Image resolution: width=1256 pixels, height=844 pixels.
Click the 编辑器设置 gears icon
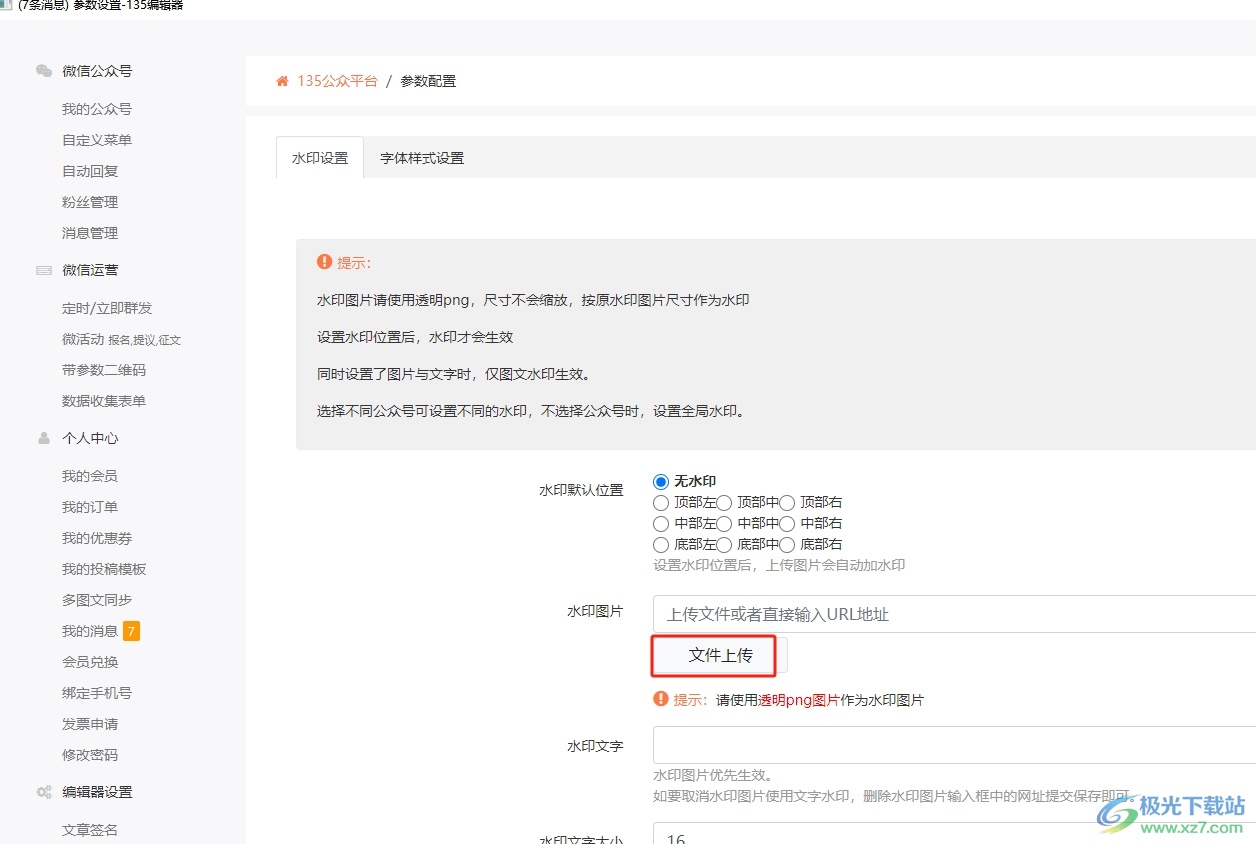click(x=44, y=792)
